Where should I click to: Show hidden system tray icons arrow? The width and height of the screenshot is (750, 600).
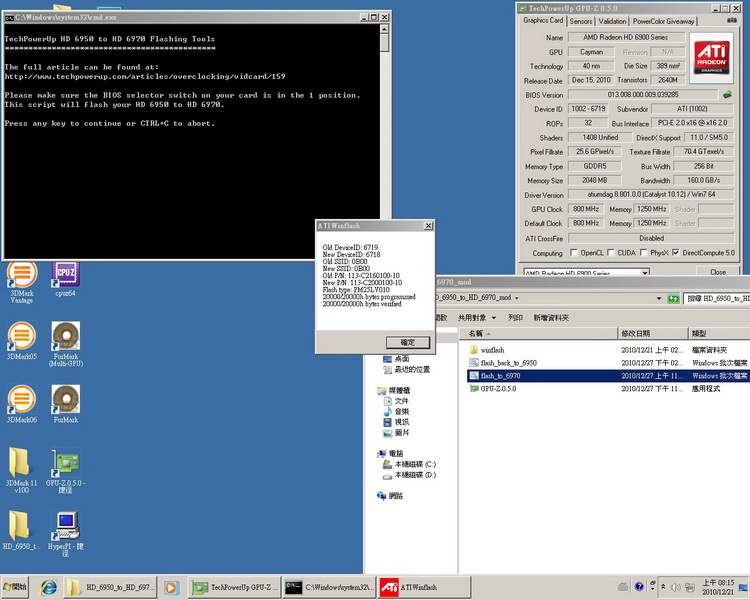[x=663, y=587]
